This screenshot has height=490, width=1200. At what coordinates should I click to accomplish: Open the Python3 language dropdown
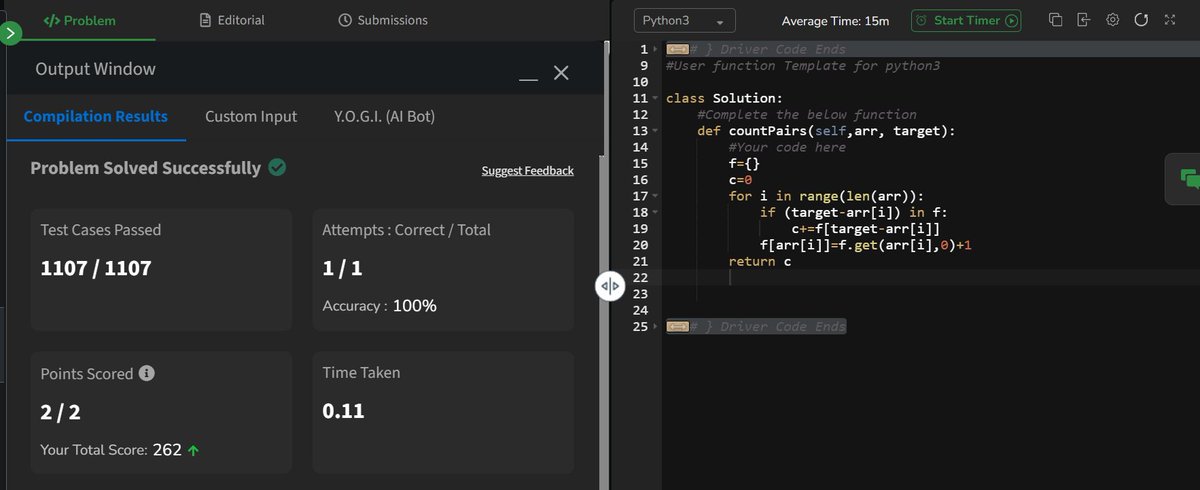coord(685,20)
